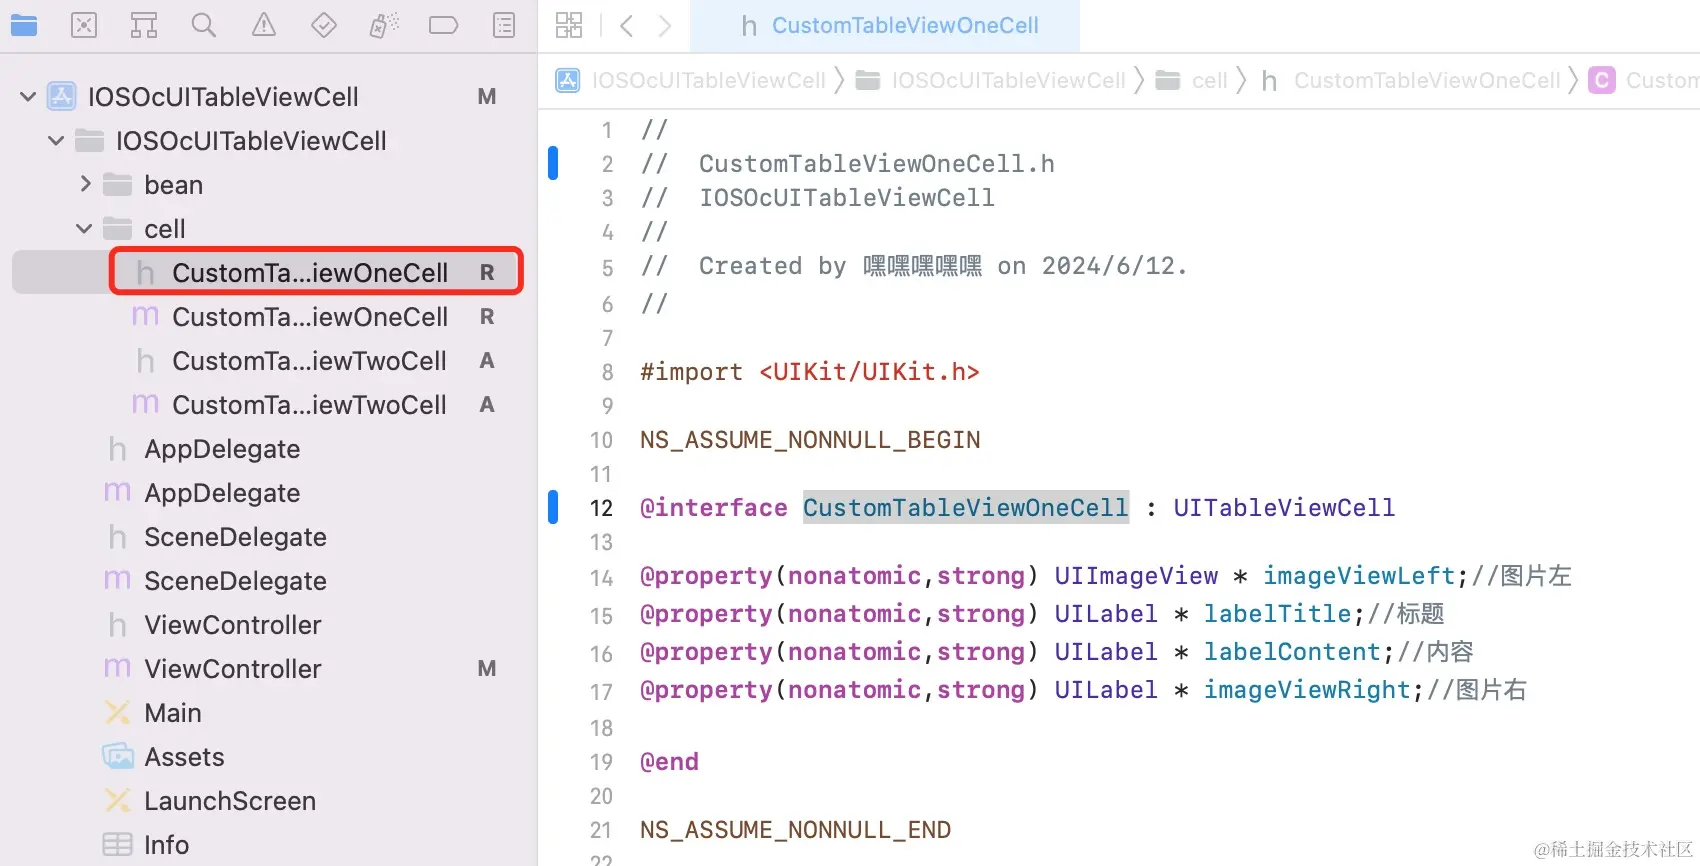
Task: Select IOSOcUITableViewCell folder in breadcrumb
Action: (x=1009, y=80)
